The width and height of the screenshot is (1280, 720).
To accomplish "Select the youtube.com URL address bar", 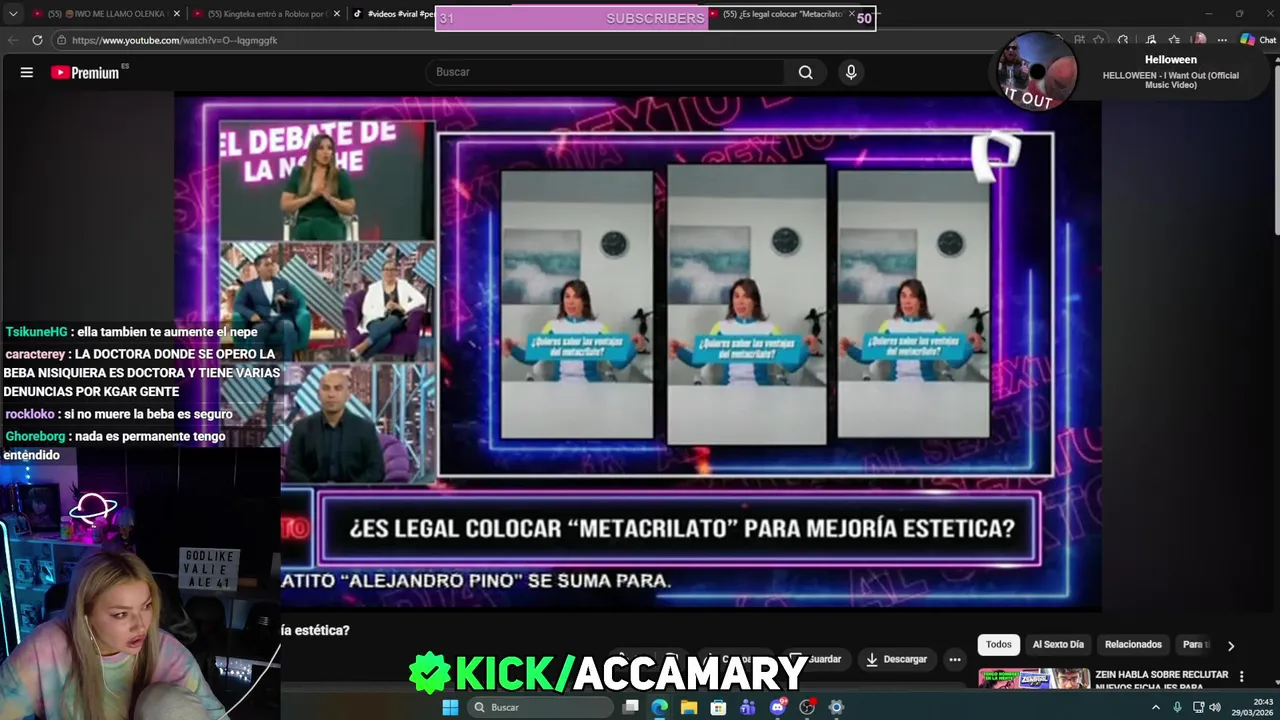I will [x=172, y=40].
